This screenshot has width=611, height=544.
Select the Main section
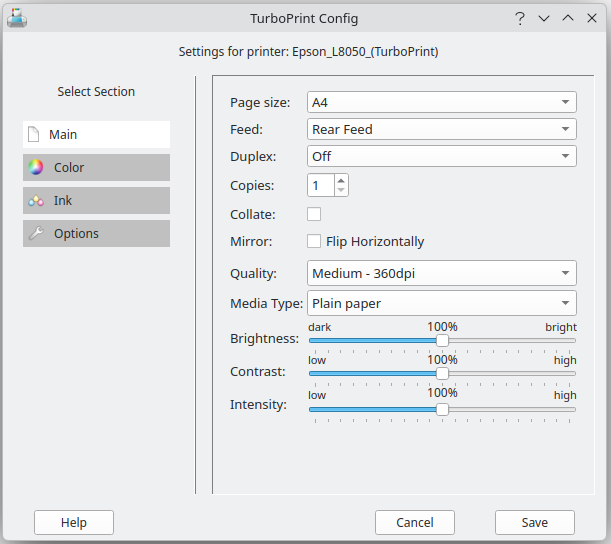96,134
